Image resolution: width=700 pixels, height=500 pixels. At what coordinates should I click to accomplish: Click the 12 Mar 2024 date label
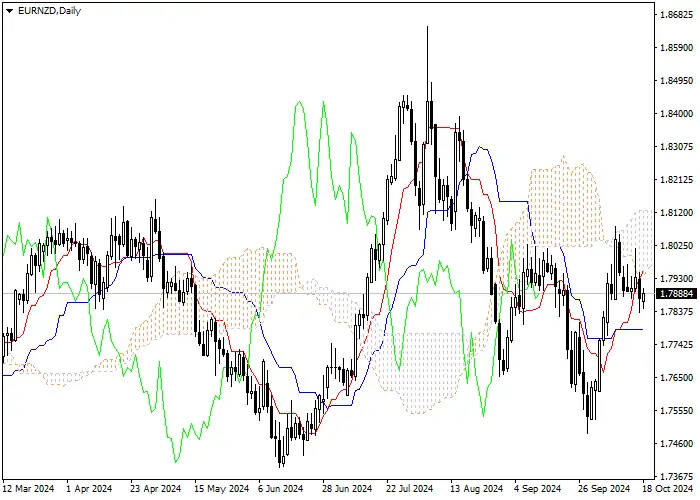pyautogui.click(x=29, y=489)
